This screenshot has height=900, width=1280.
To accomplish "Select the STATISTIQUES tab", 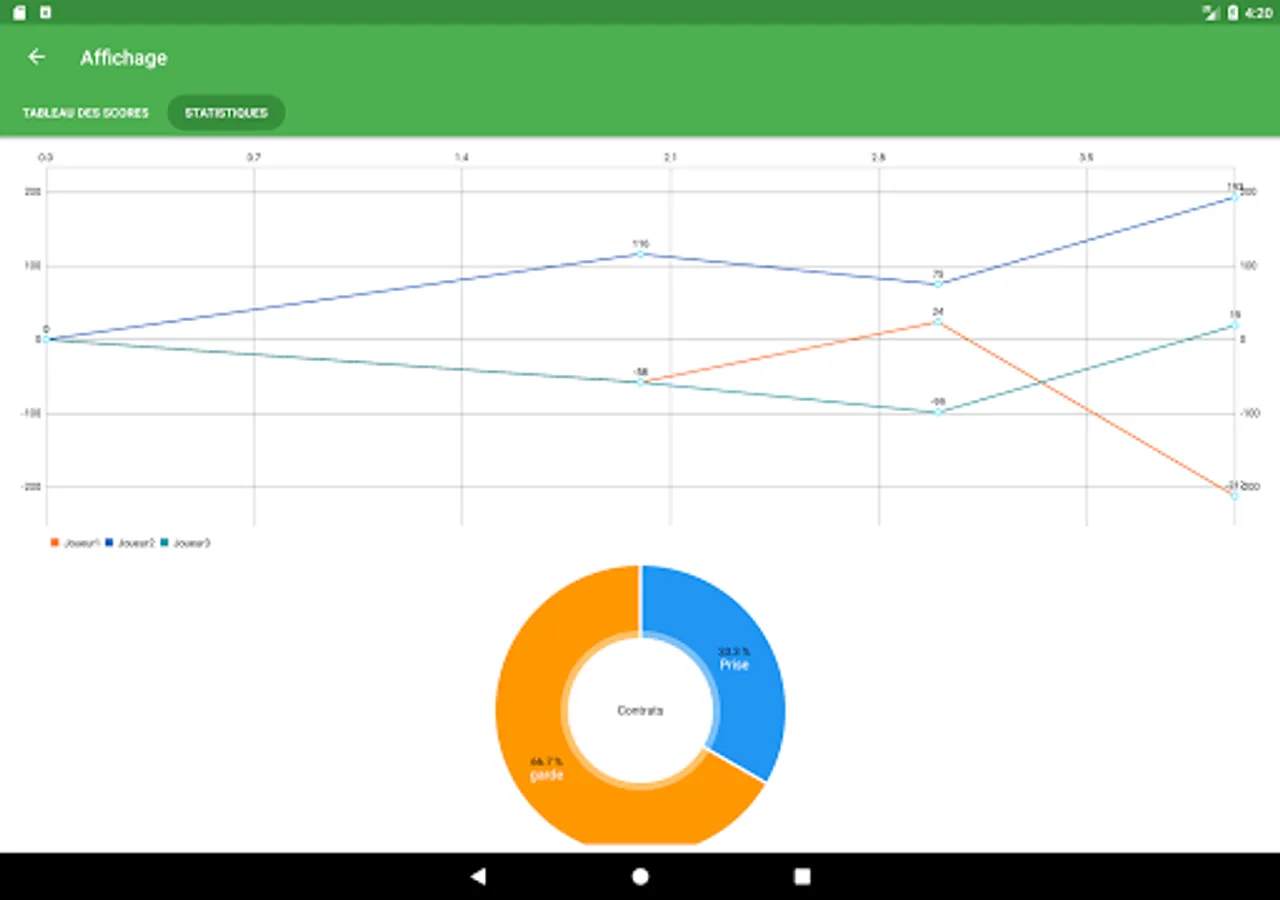I will pyautogui.click(x=226, y=113).
